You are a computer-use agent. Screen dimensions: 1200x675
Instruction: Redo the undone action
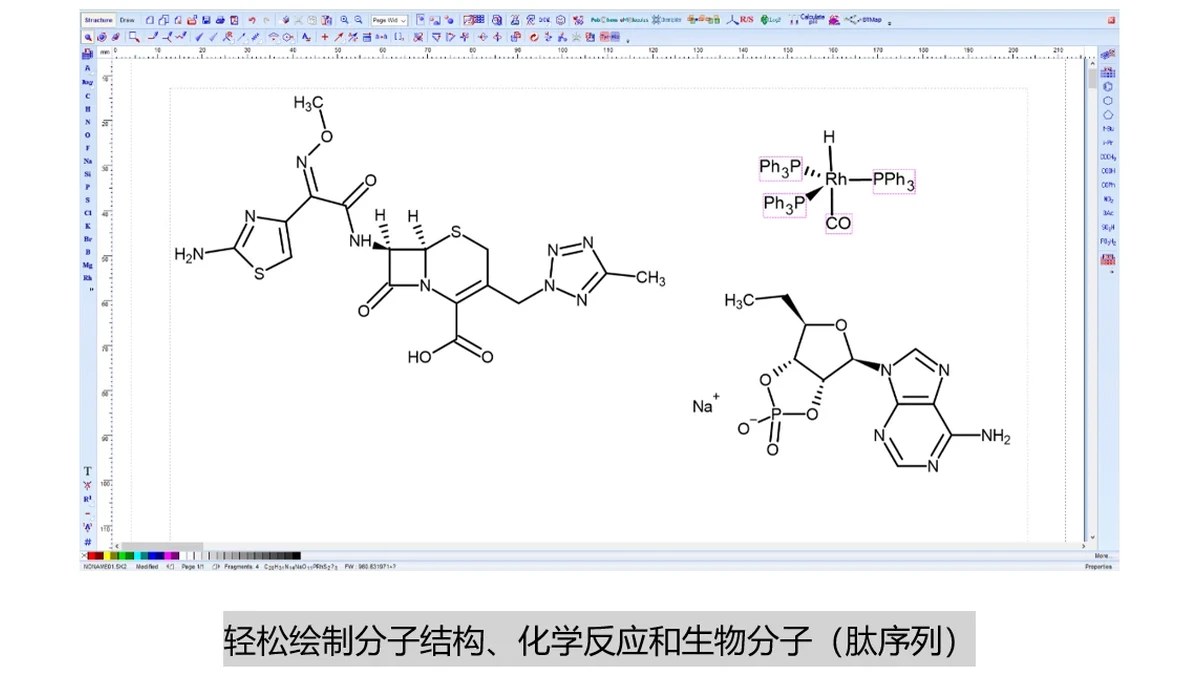(x=266, y=20)
